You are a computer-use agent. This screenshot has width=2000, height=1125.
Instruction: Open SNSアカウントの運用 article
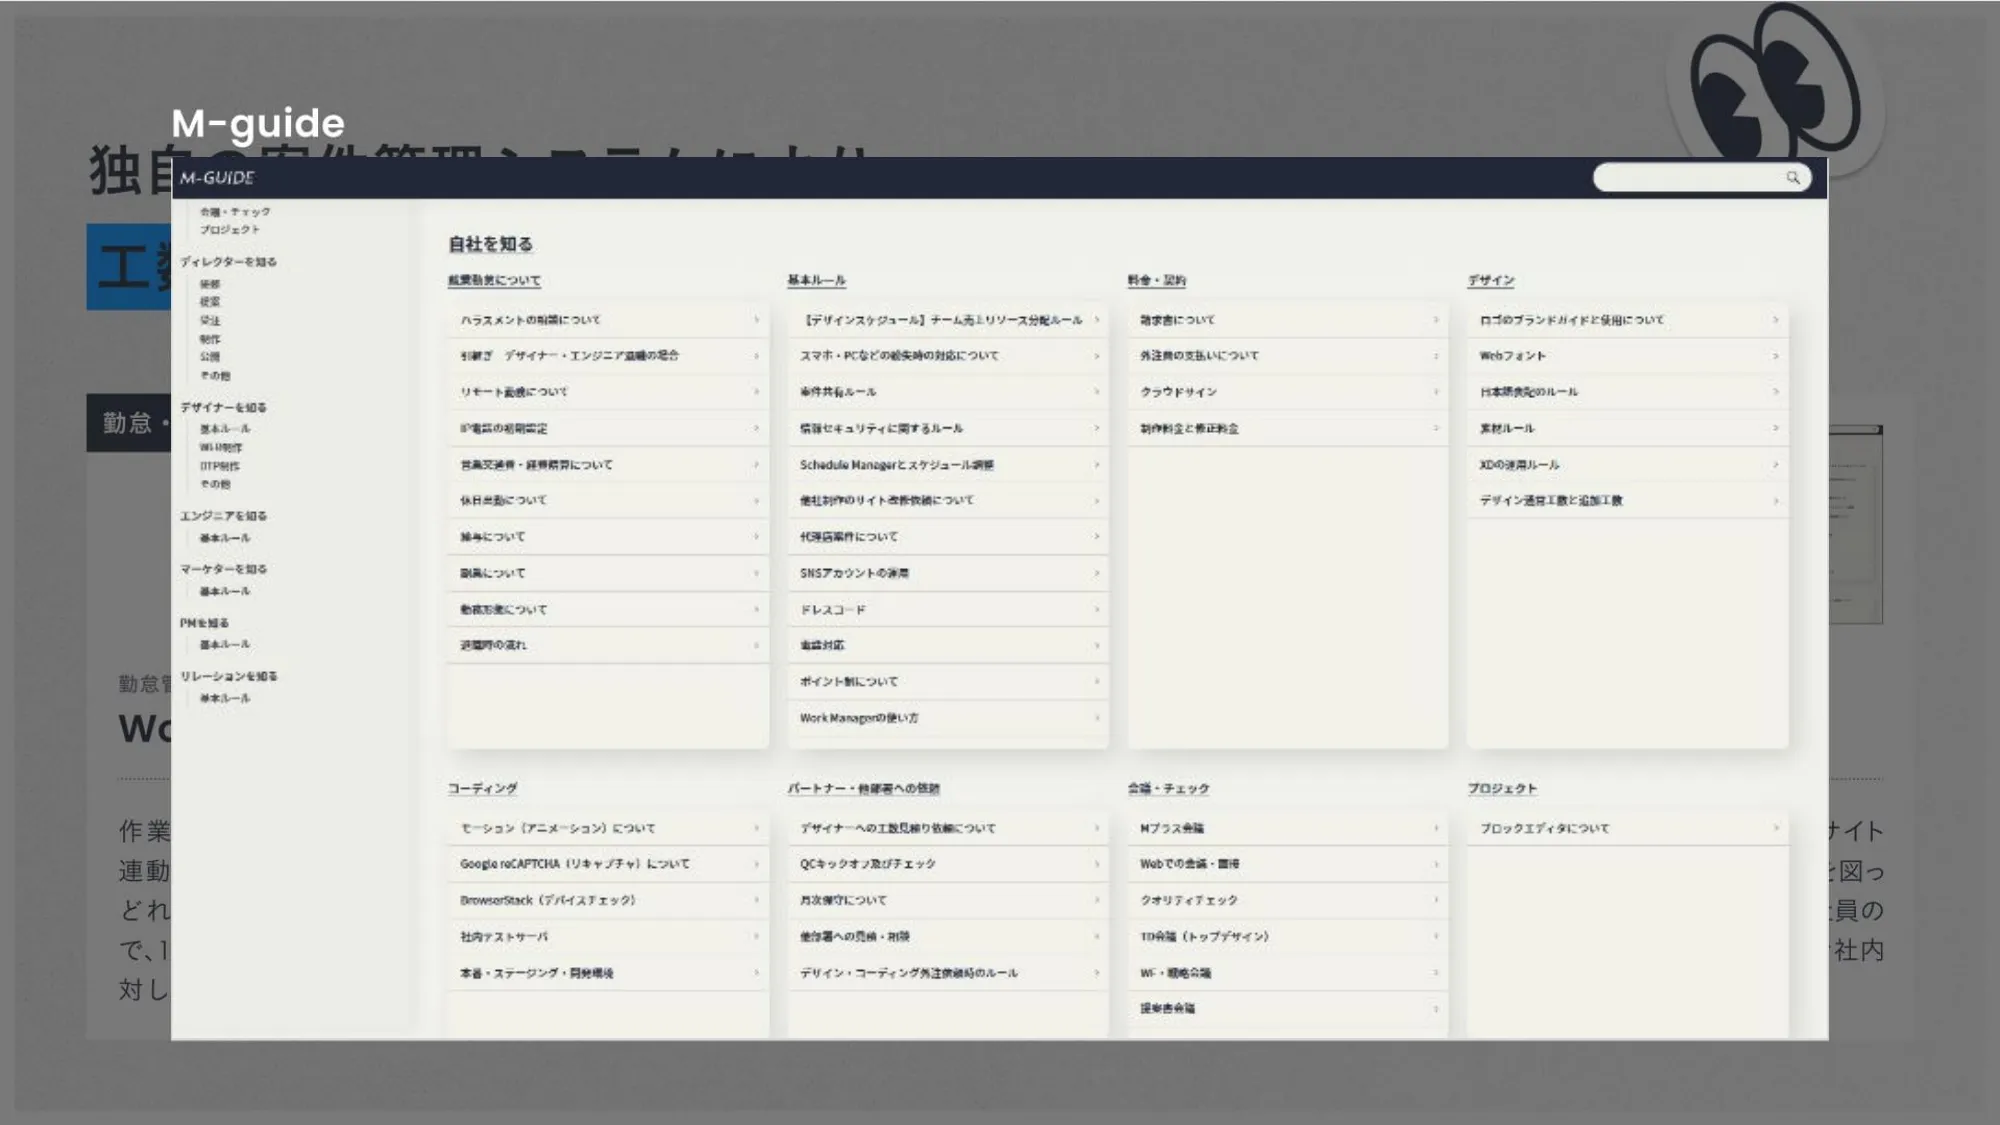[854, 573]
